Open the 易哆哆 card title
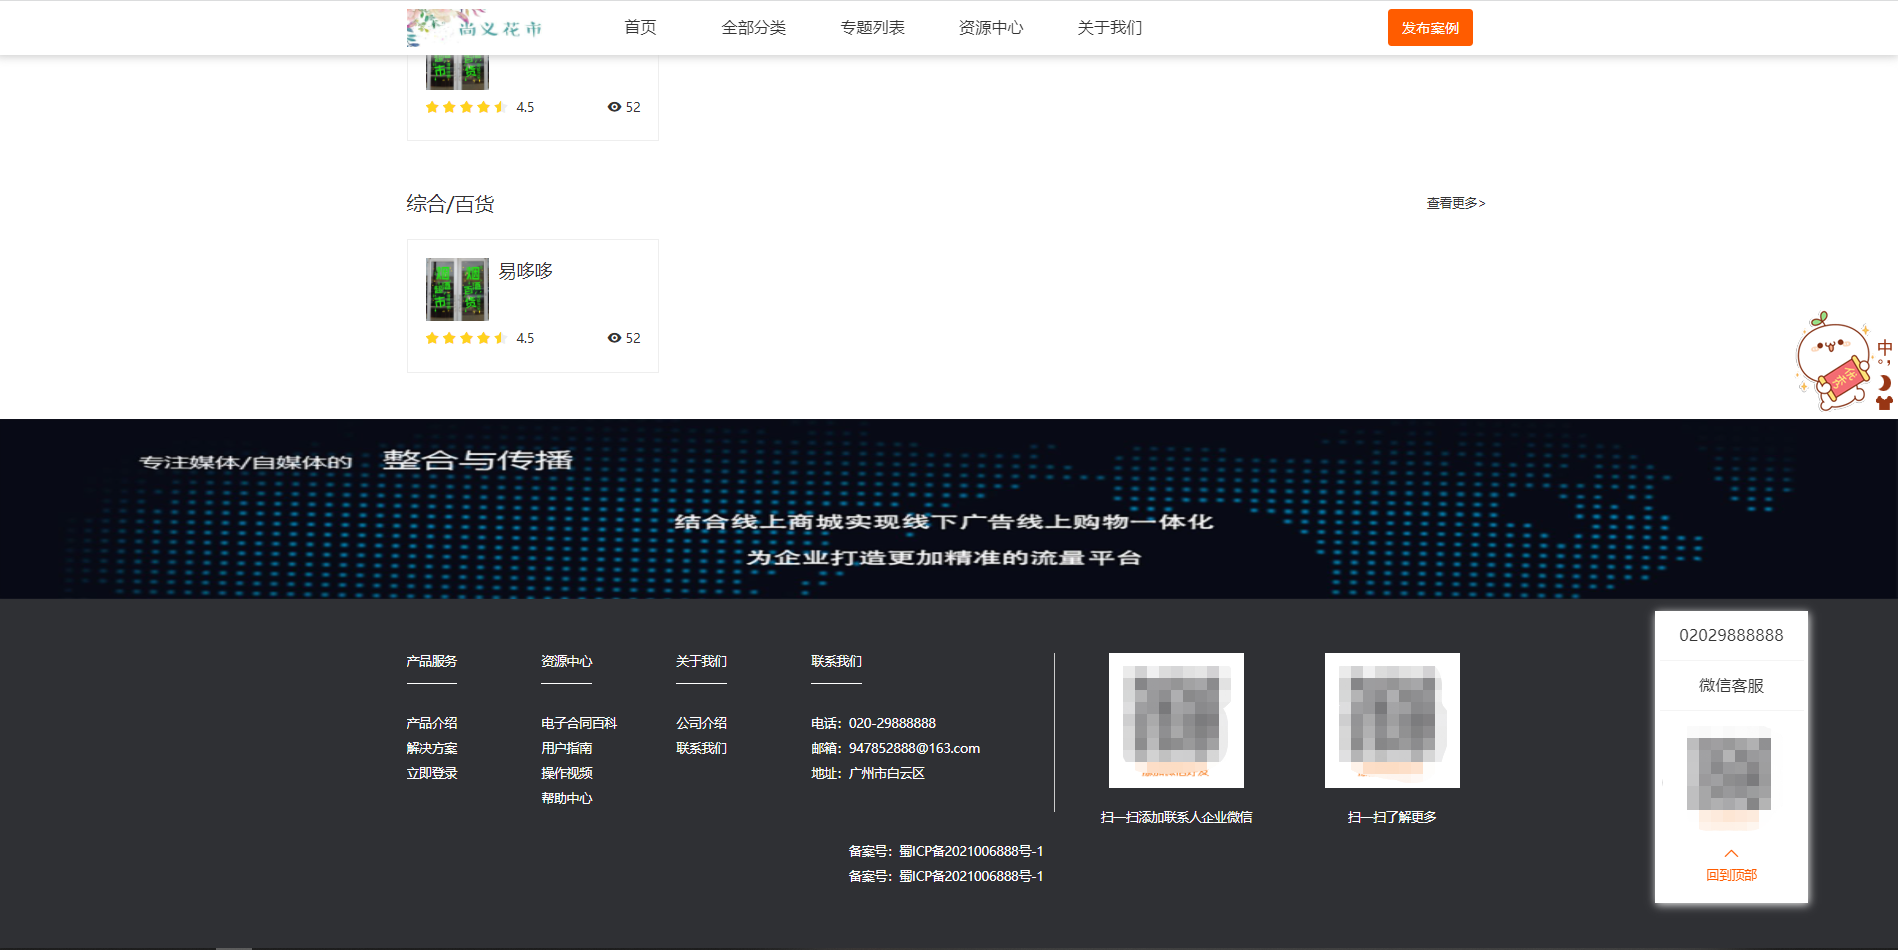Image resolution: width=1898 pixels, height=950 pixels. point(526,271)
